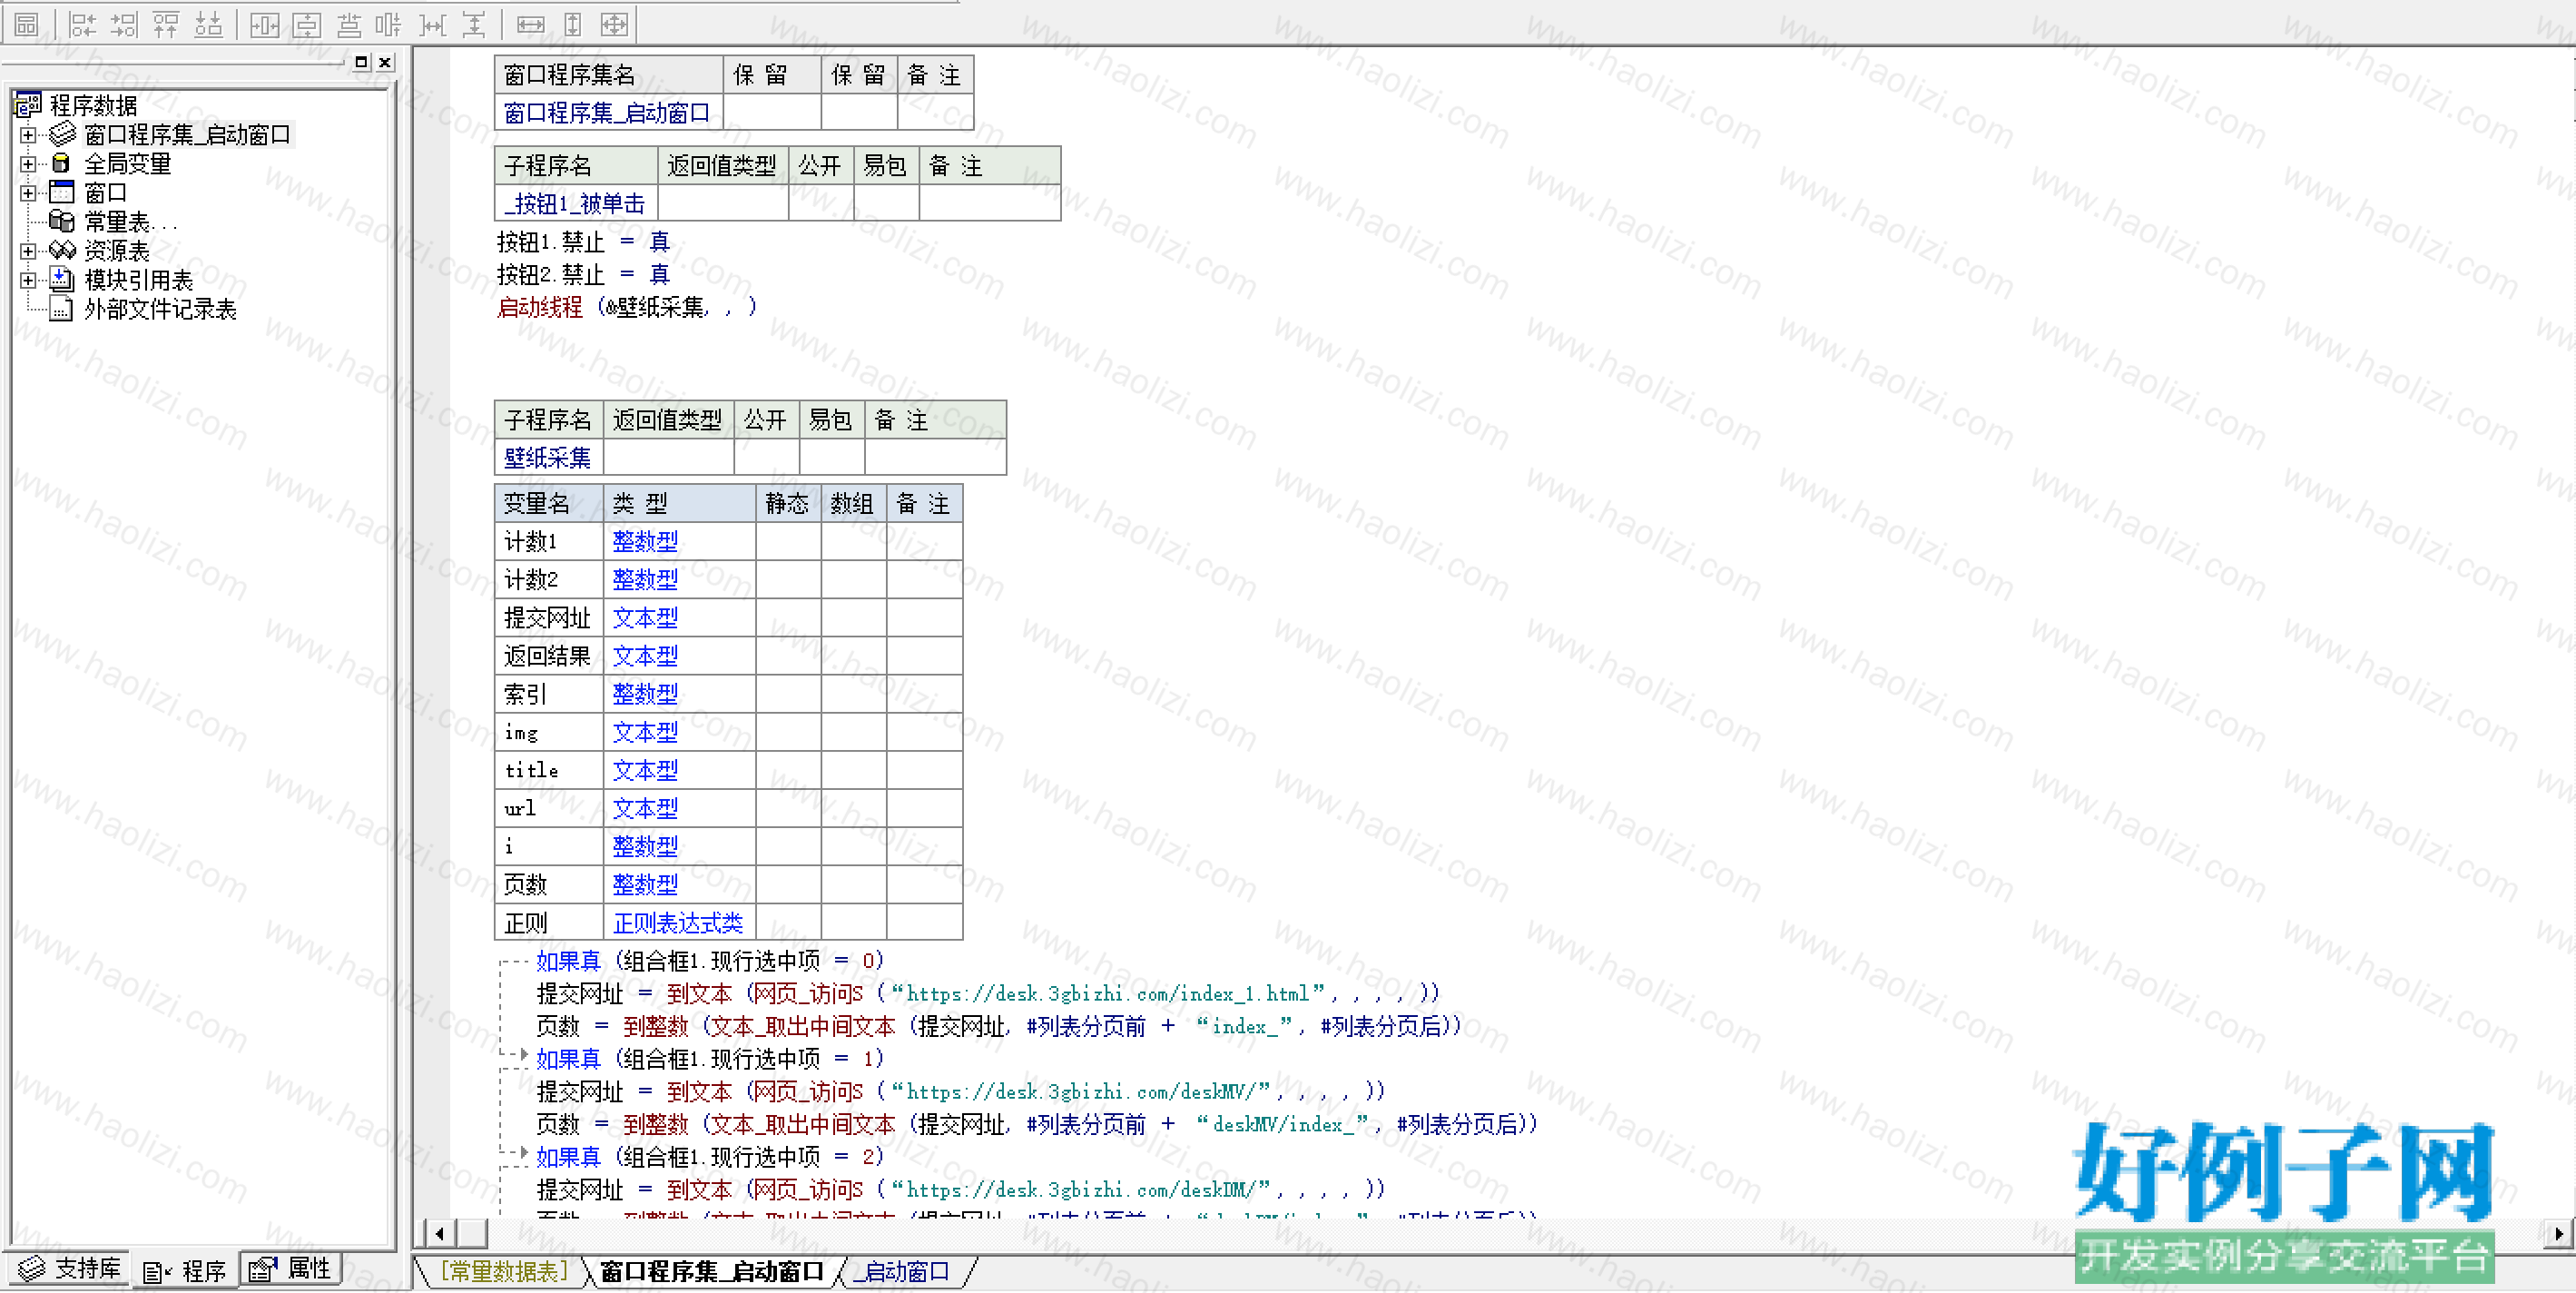This screenshot has width=2576, height=1293.
Task: Click the align bottom edges icon
Action: pos(208,24)
